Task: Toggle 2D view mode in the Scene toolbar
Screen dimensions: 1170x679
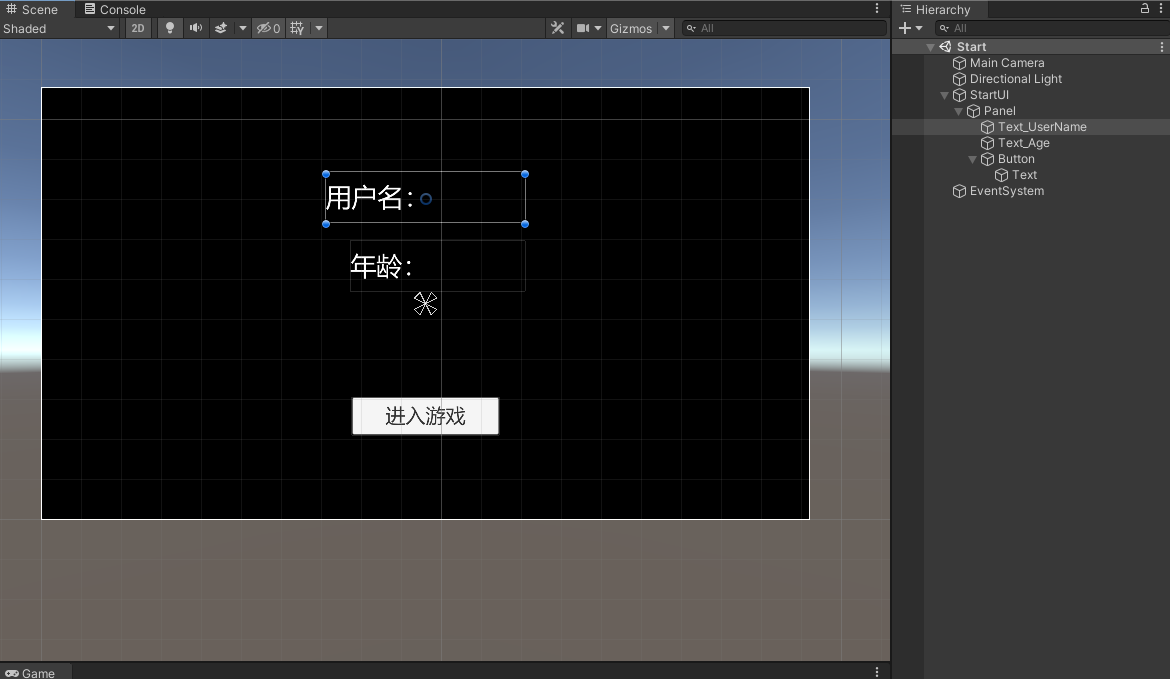Action: point(137,28)
